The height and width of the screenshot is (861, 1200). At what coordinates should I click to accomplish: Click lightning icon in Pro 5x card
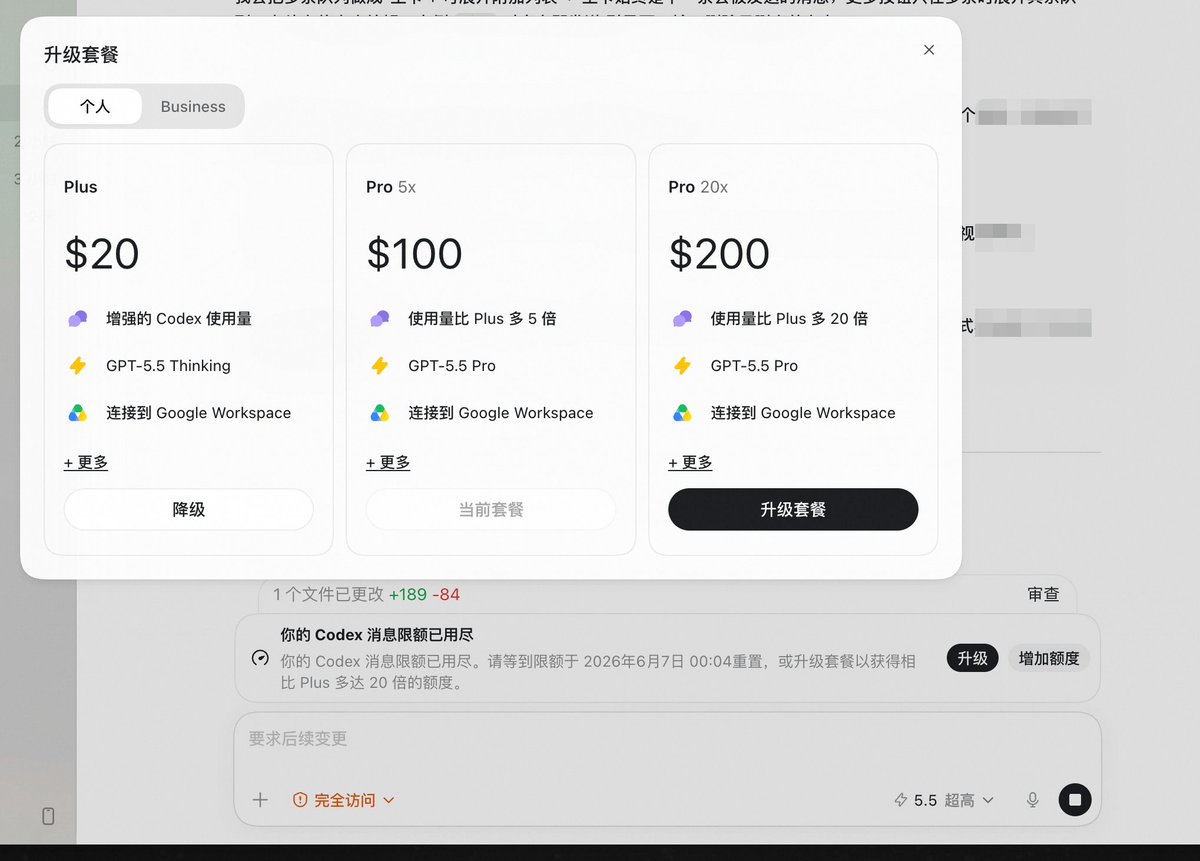click(380, 366)
